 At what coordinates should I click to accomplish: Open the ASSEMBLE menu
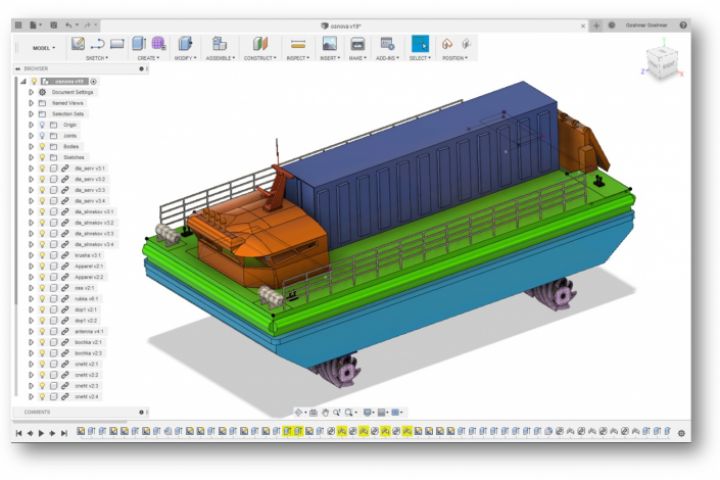pos(220,58)
